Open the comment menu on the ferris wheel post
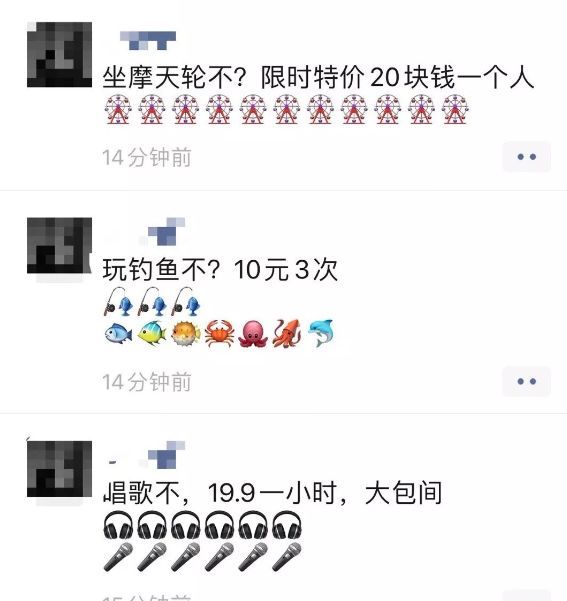This screenshot has height=601, width=567. pos(526,157)
